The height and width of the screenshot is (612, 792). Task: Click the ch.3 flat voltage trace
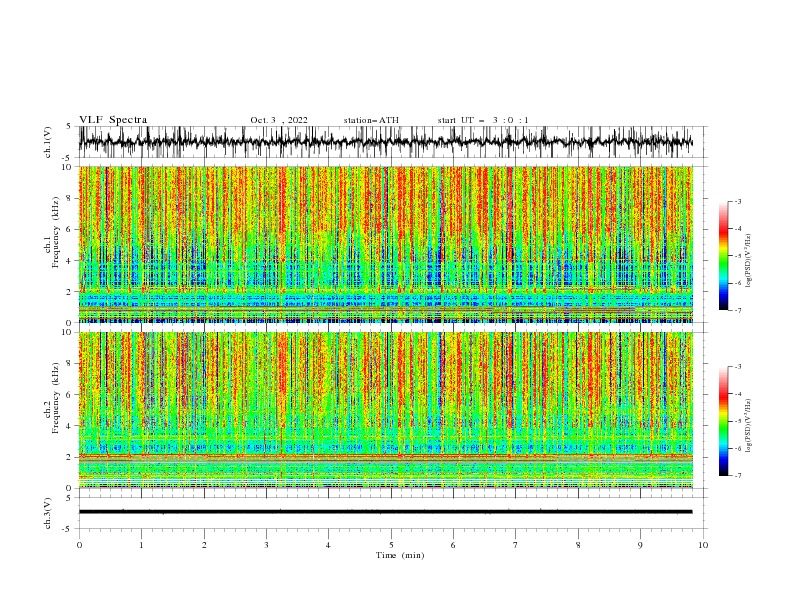pos(385,512)
